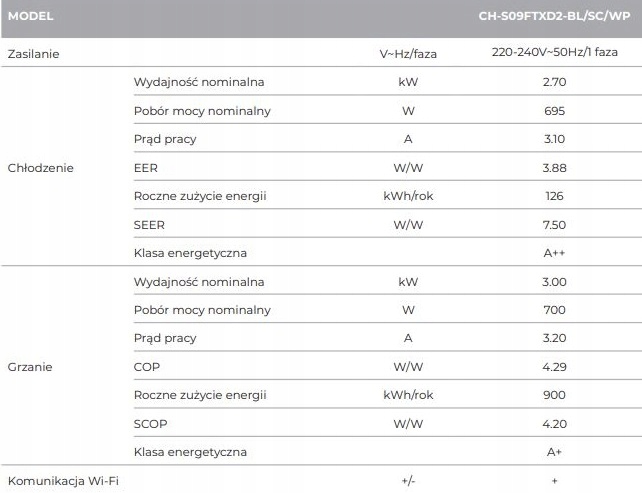Click the EER row label

pyautogui.click(x=145, y=167)
